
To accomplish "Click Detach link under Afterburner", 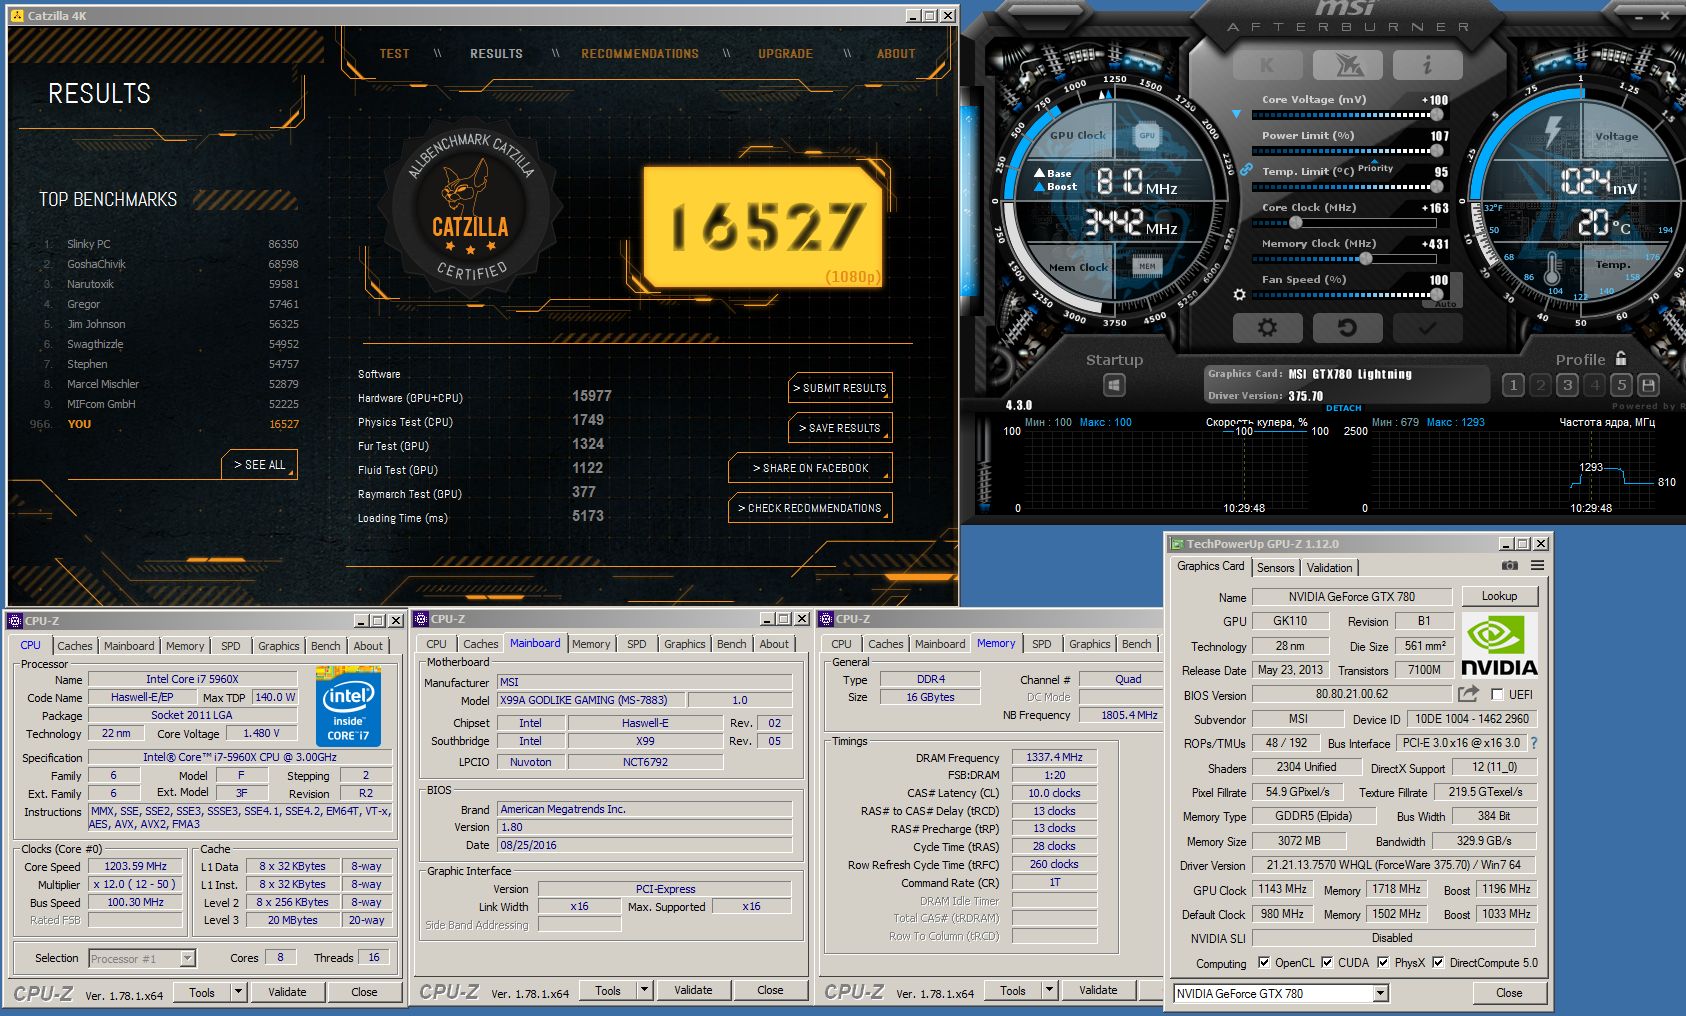I will click(1343, 408).
